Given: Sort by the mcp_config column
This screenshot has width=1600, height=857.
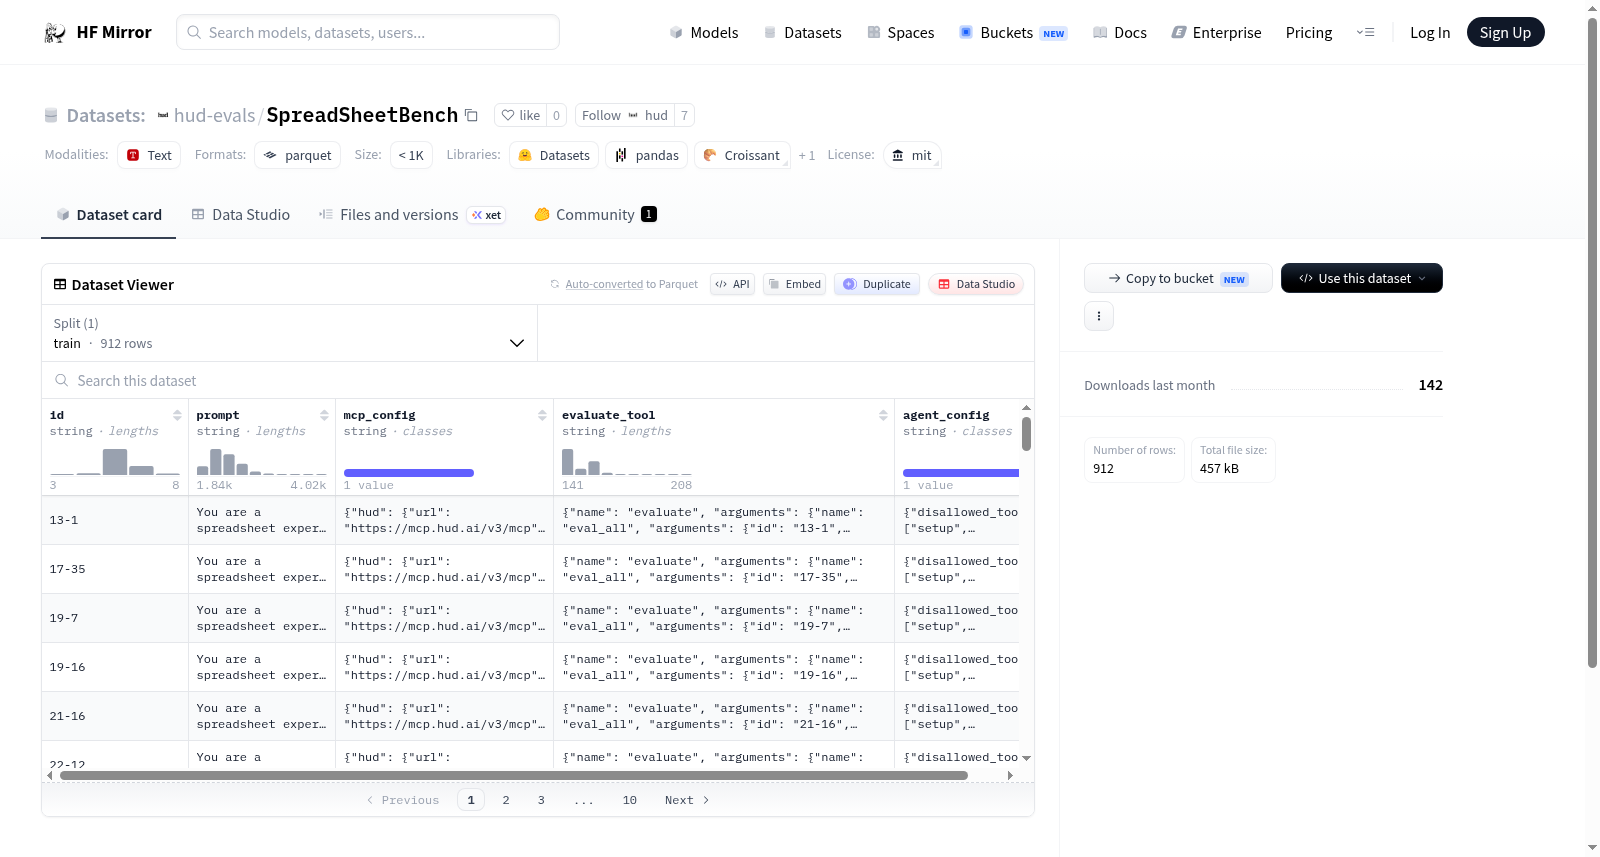Looking at the screenshot, I should pyautogui.click(x=542, y=415).
